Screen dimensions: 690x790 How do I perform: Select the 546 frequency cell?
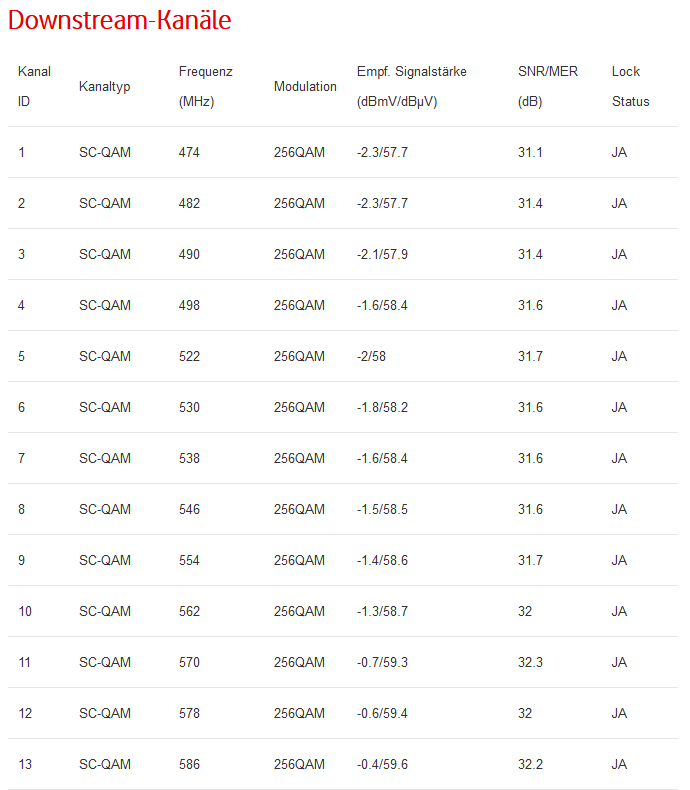pos(189,510)
